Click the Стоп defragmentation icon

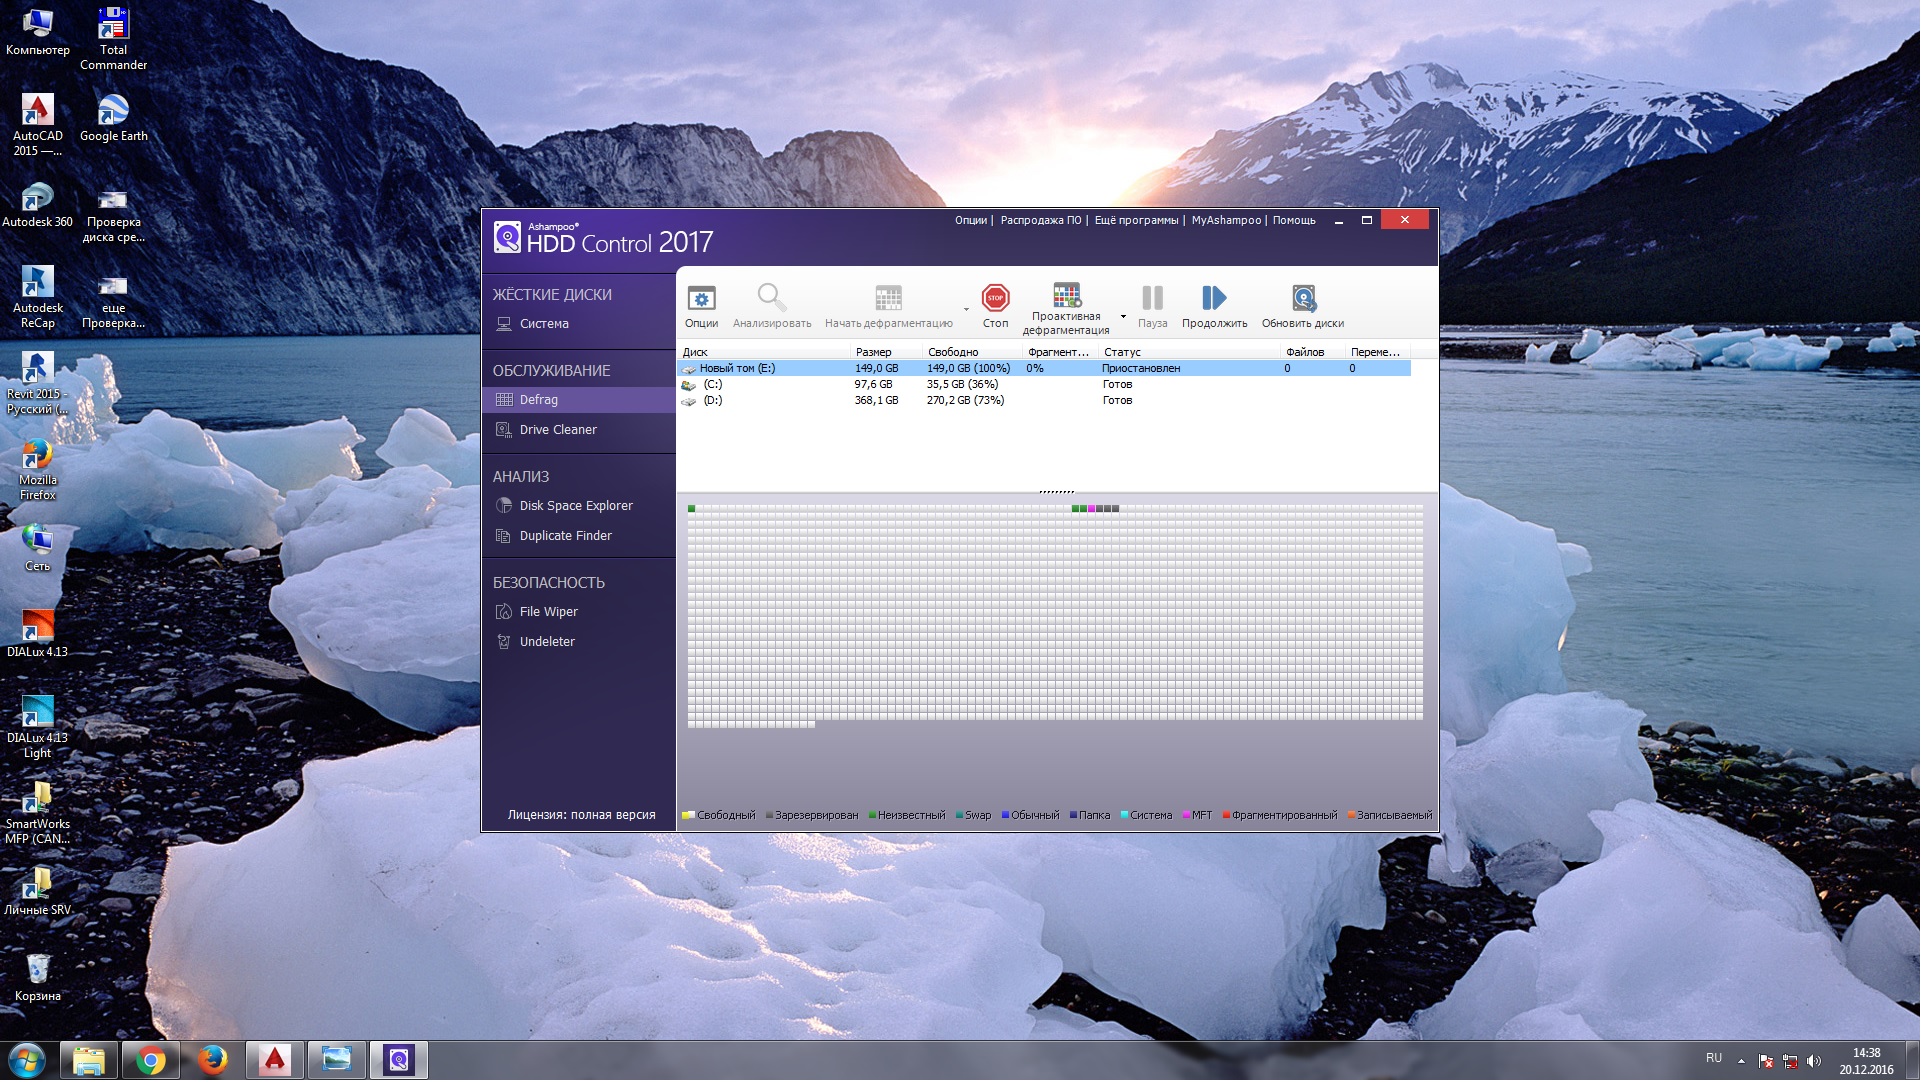[995, 299]
